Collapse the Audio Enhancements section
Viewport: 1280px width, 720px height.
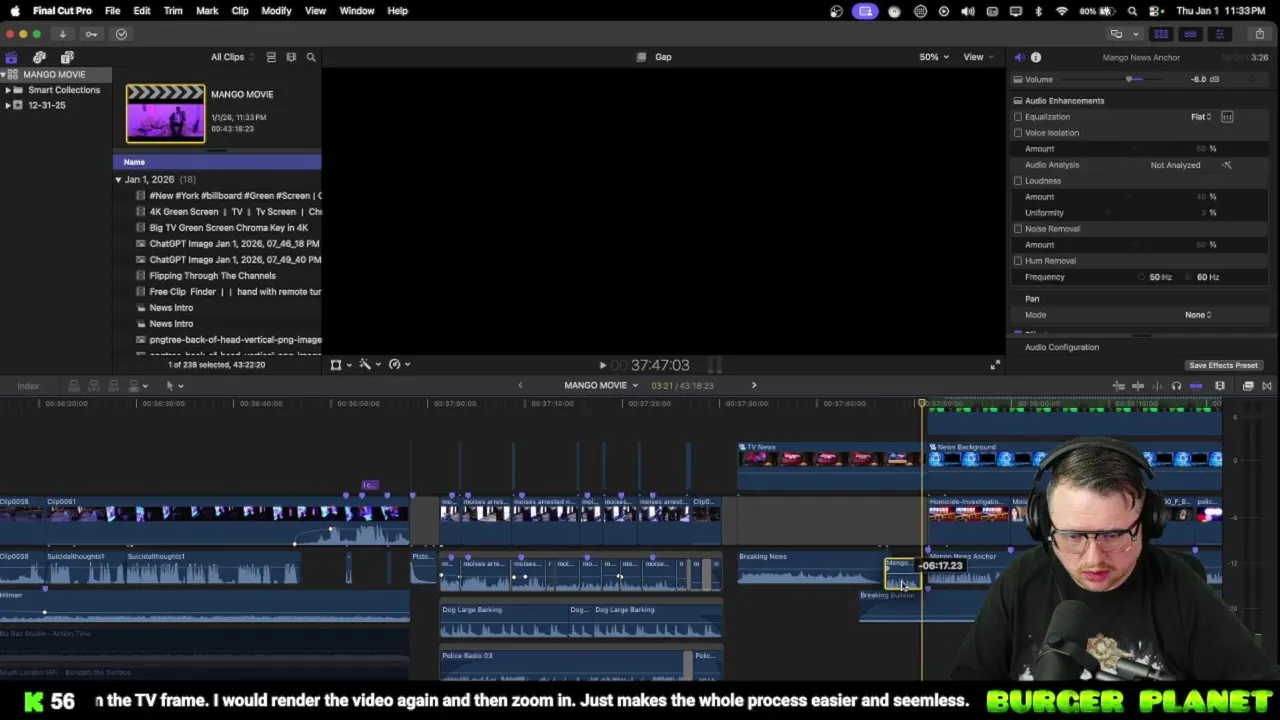tap(1018, 101)
